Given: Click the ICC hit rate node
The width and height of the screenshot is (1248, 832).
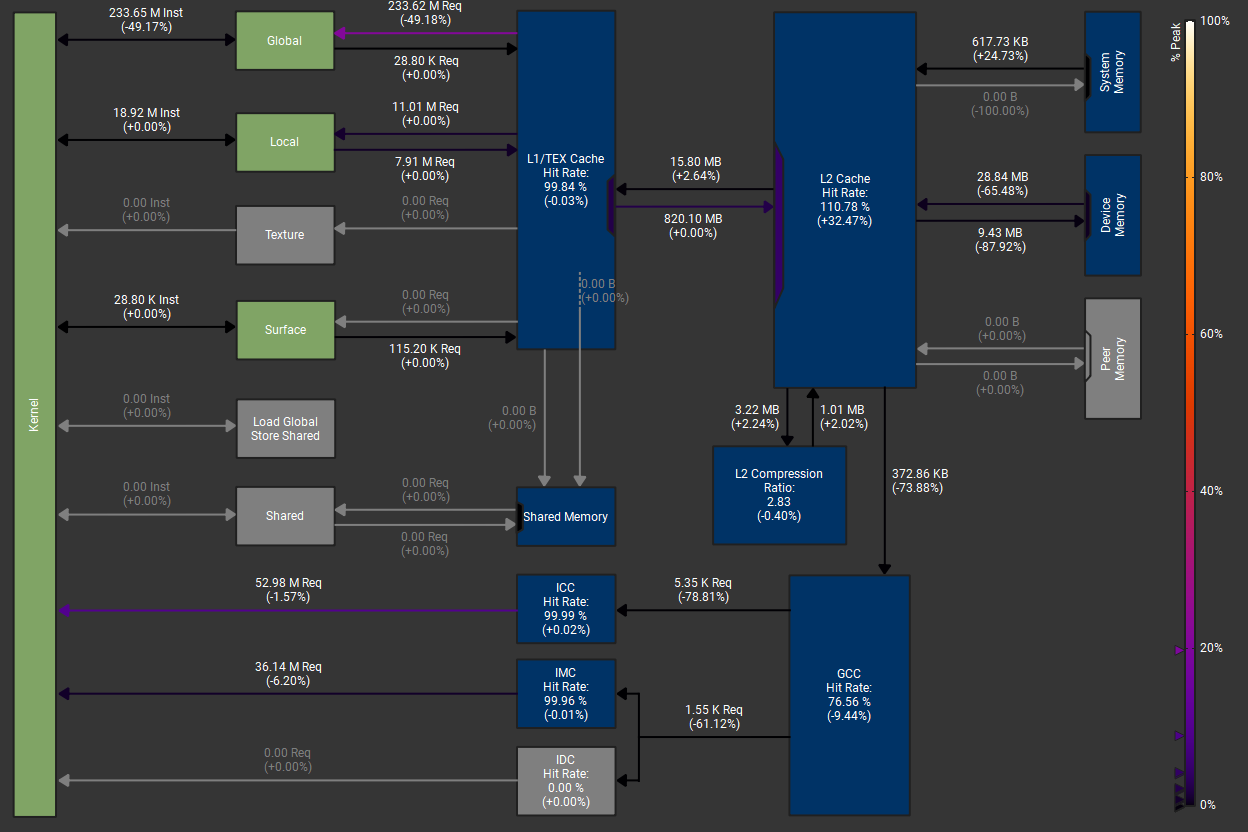Looking at the screenshot, I should tap(566, 608).
